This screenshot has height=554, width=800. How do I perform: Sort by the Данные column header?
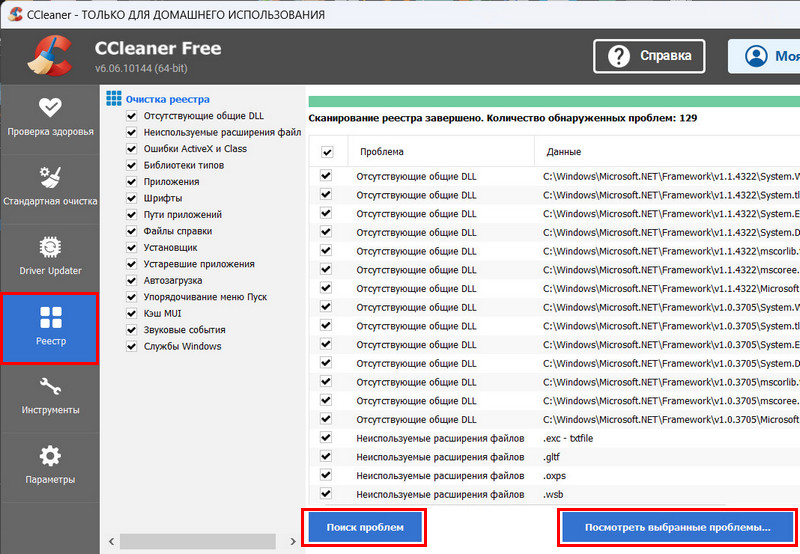click(x=667, y=152)
